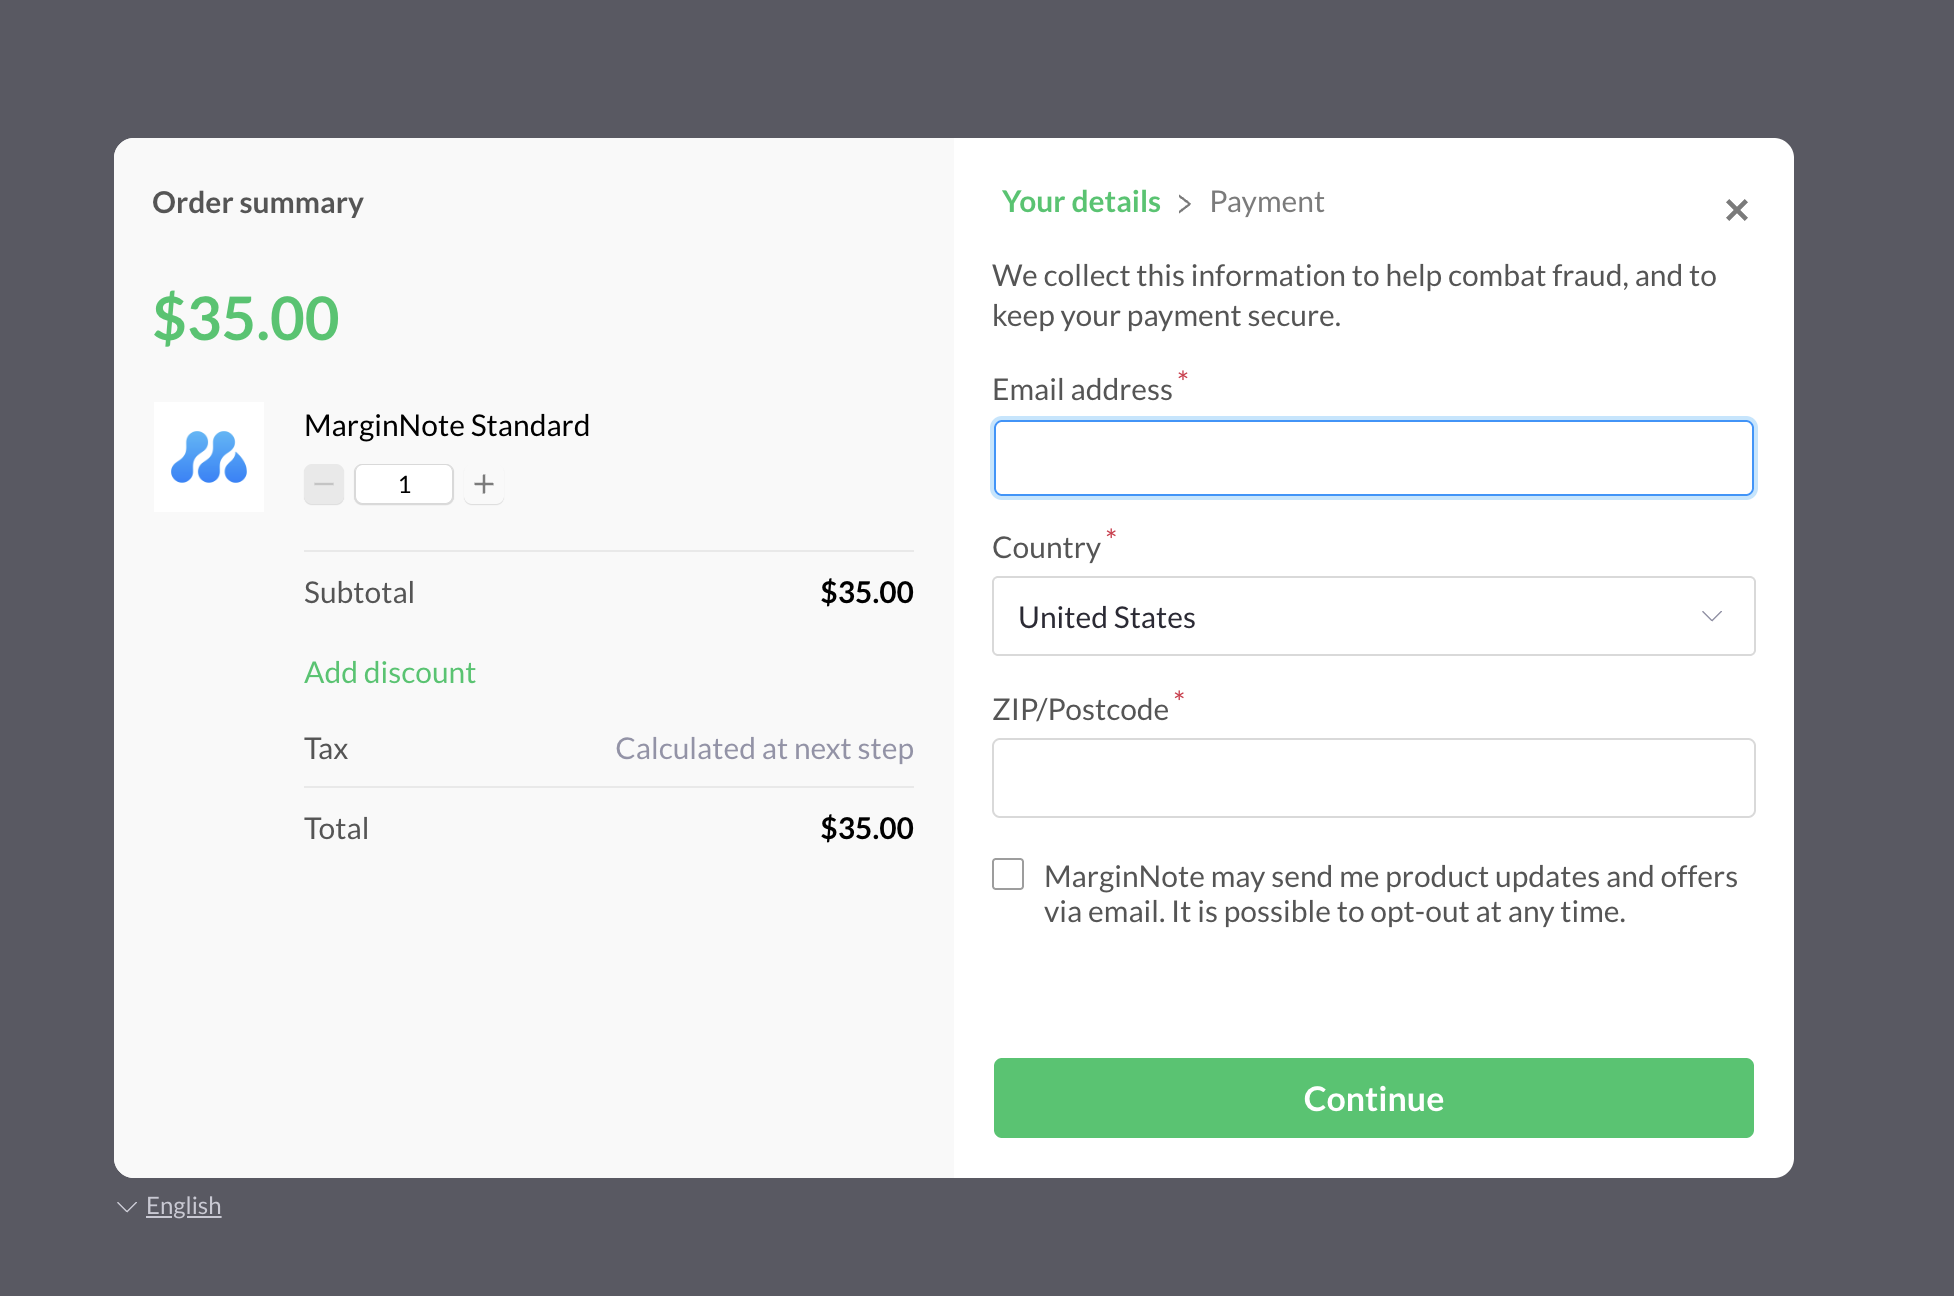Open the Add discount link

390,672
